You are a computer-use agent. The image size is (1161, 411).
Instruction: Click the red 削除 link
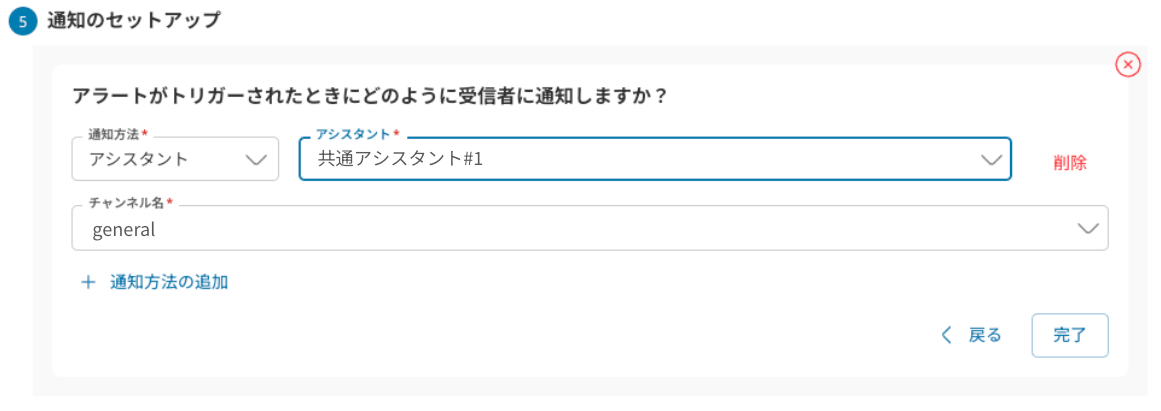tap(1069, 162)
